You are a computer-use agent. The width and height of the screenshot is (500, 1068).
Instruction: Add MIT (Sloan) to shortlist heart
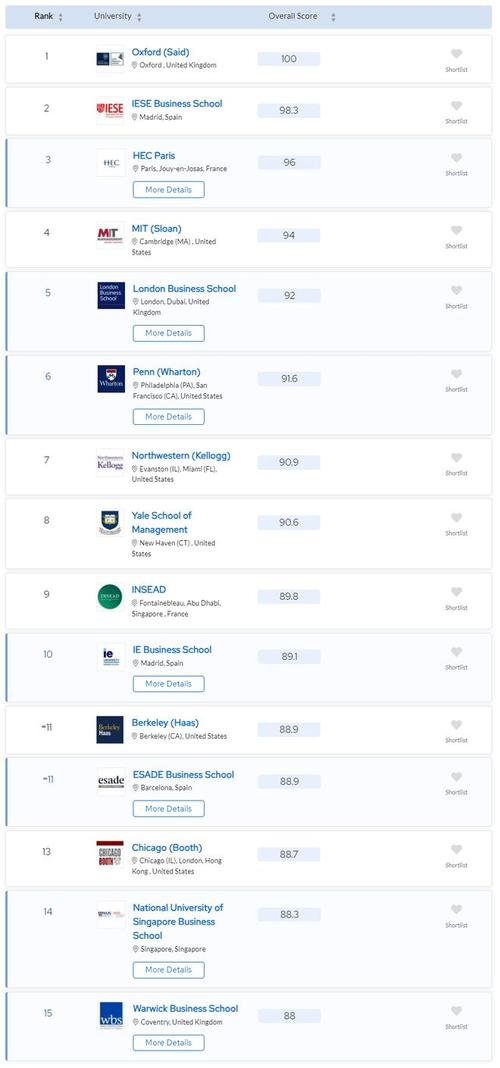[456, 230]
